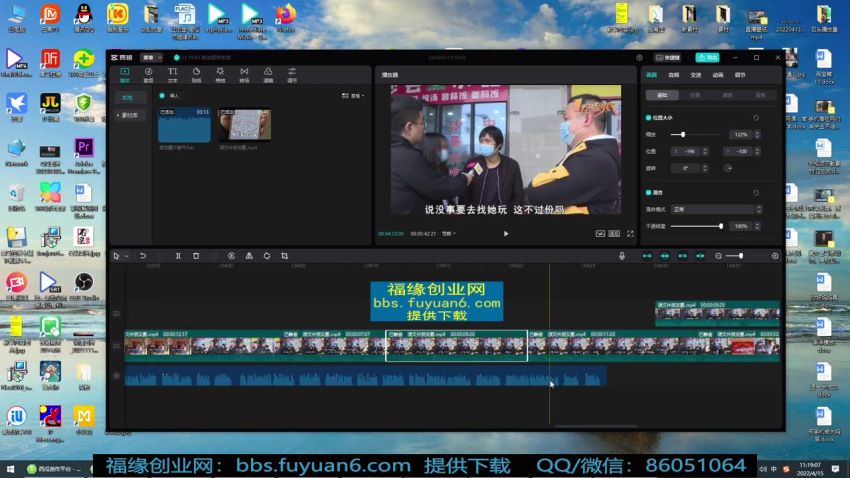850x478 pixels.
Task: Open the 转场 (Transitions) icon
Action: pos(244,75)
